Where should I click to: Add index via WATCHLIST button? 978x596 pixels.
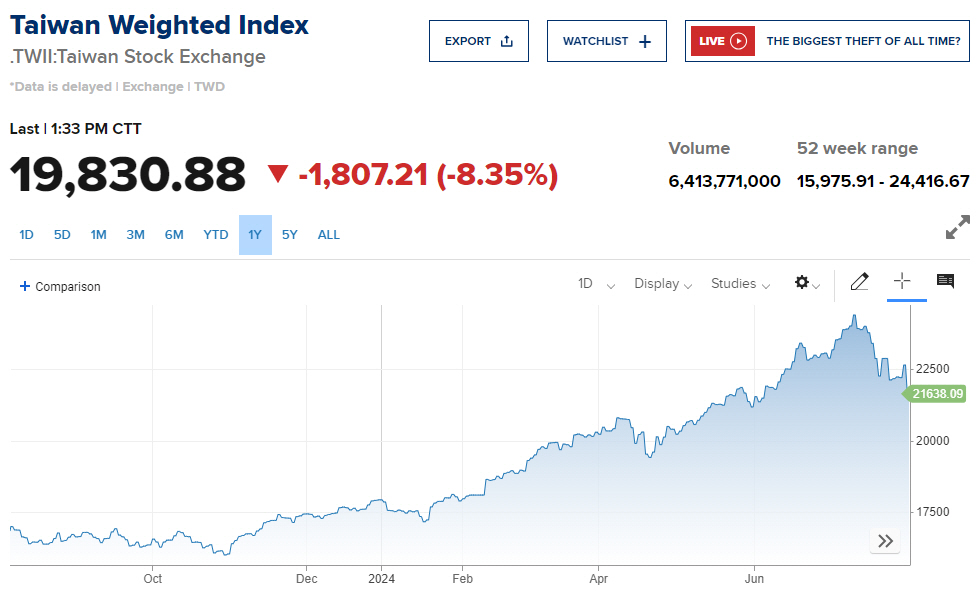(x=606, y=41)
